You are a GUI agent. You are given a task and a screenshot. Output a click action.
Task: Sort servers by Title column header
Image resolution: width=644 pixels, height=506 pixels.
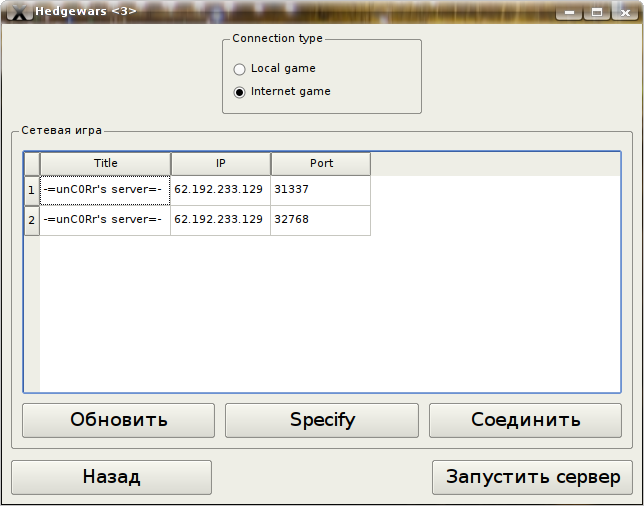click(x=105, y=163)
